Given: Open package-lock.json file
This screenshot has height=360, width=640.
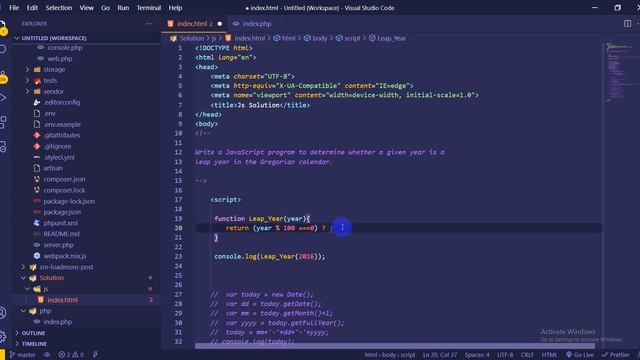Looking at the screenshot, I should click(69, 201).
